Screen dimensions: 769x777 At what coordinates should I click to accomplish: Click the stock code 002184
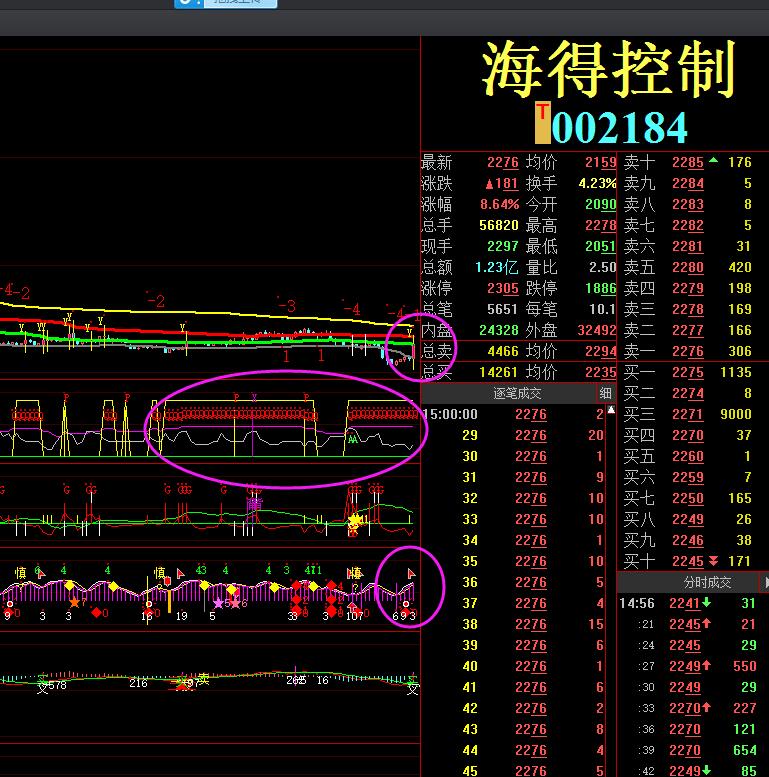(x=620, y=127)
